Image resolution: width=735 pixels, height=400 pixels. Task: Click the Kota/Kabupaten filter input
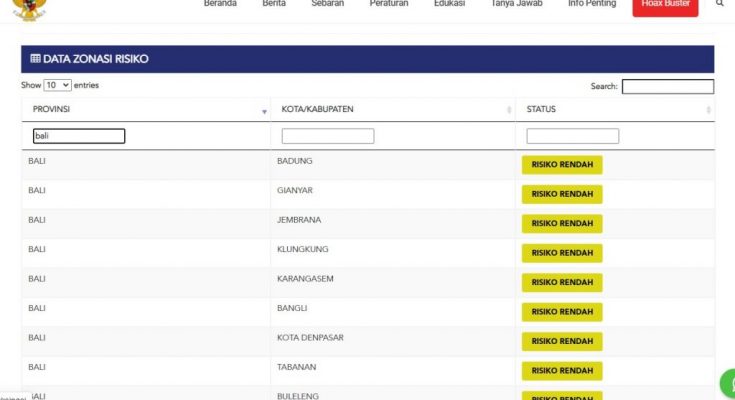[327, 136]
